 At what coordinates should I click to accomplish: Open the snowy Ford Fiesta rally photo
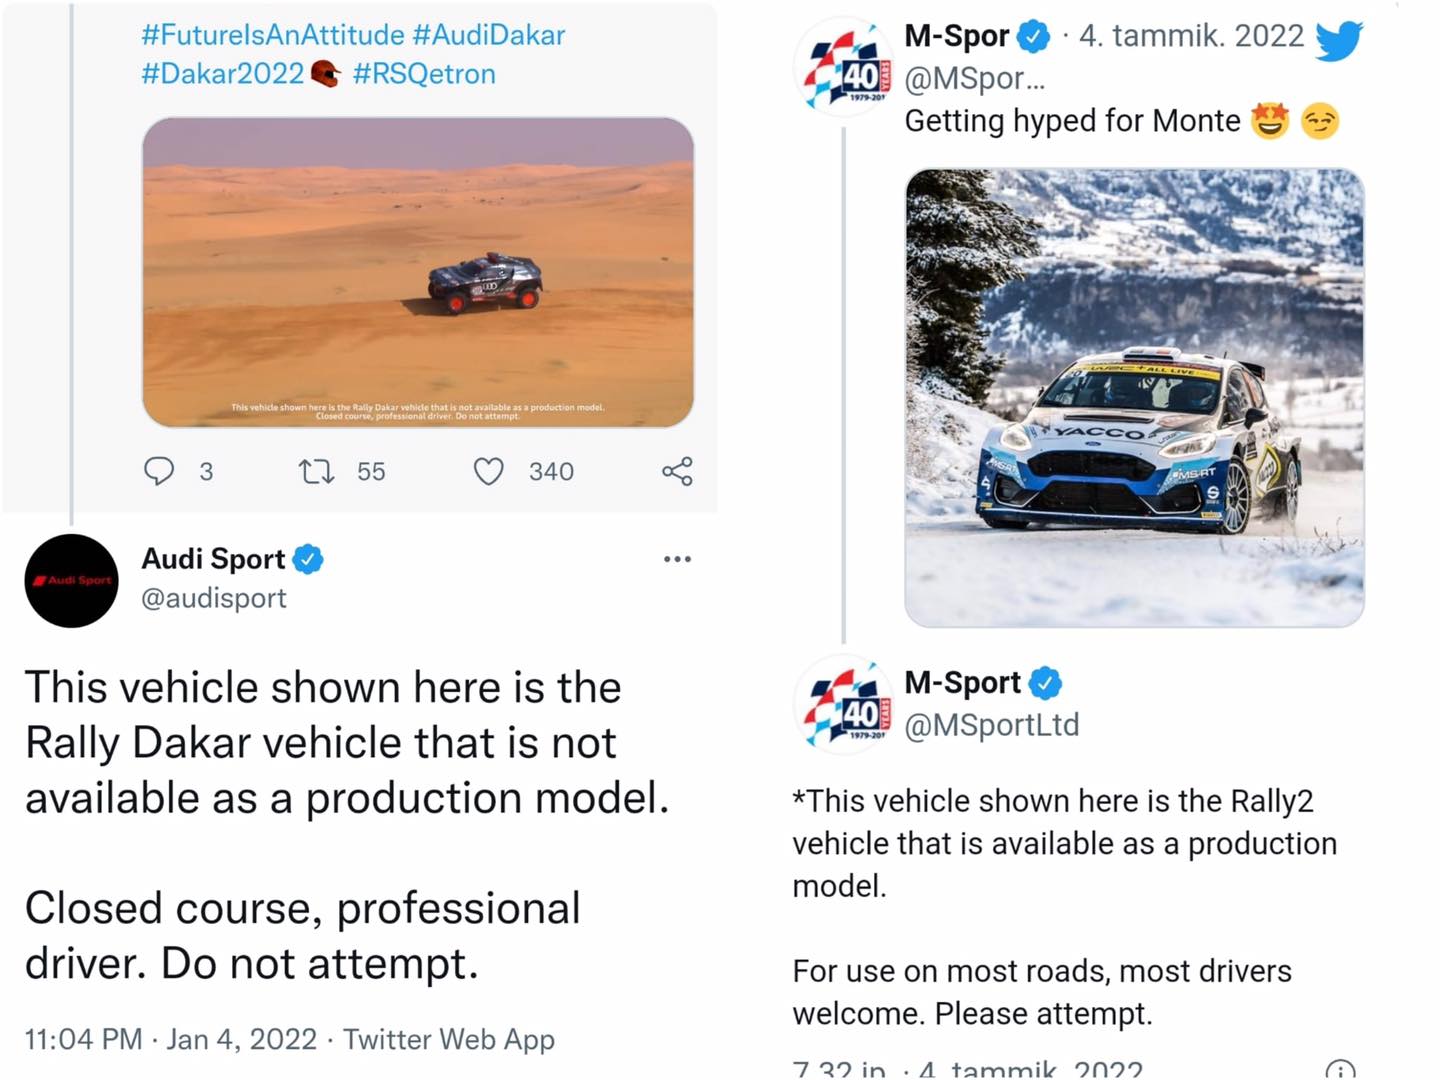[1134, 397]
